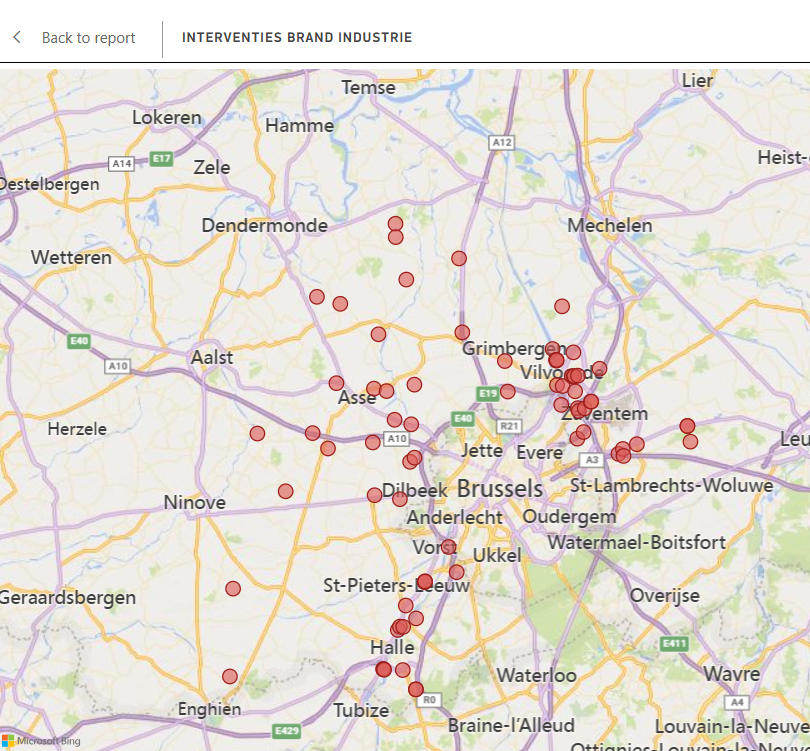Click the A3 road shield

(592, 460)
